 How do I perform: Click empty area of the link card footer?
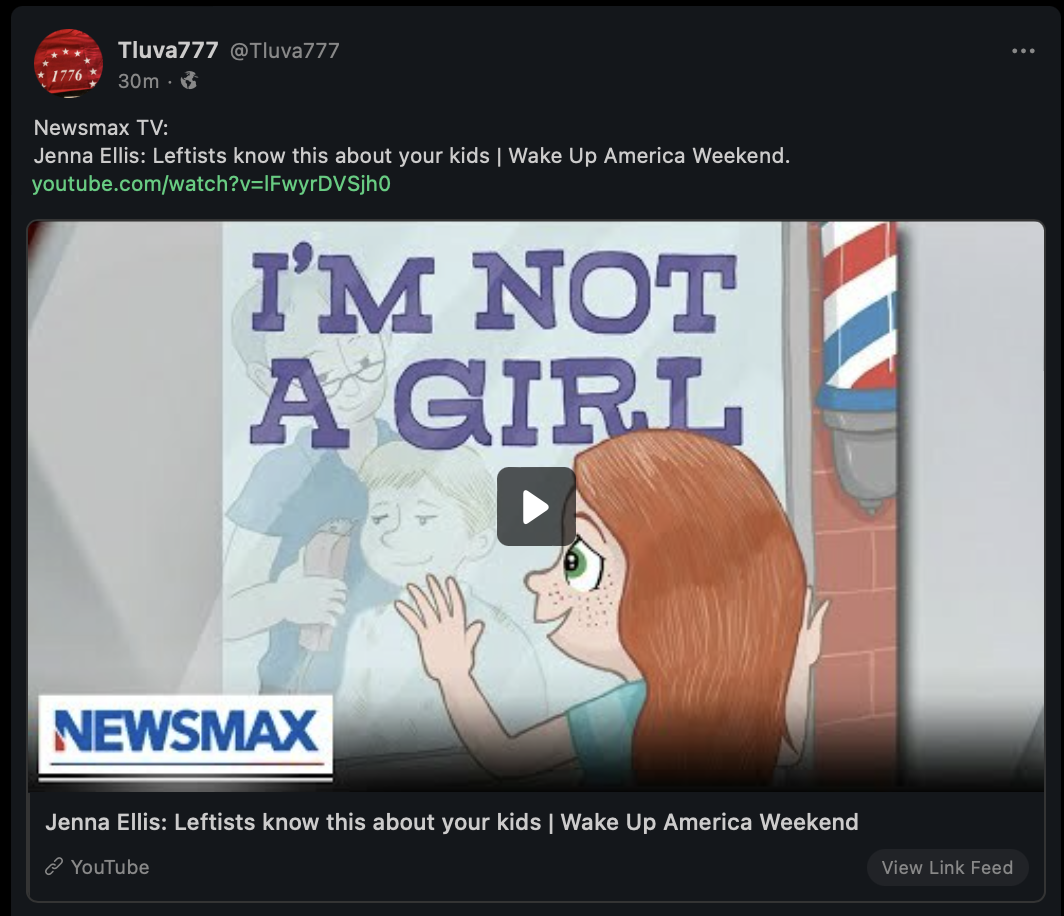509,867
